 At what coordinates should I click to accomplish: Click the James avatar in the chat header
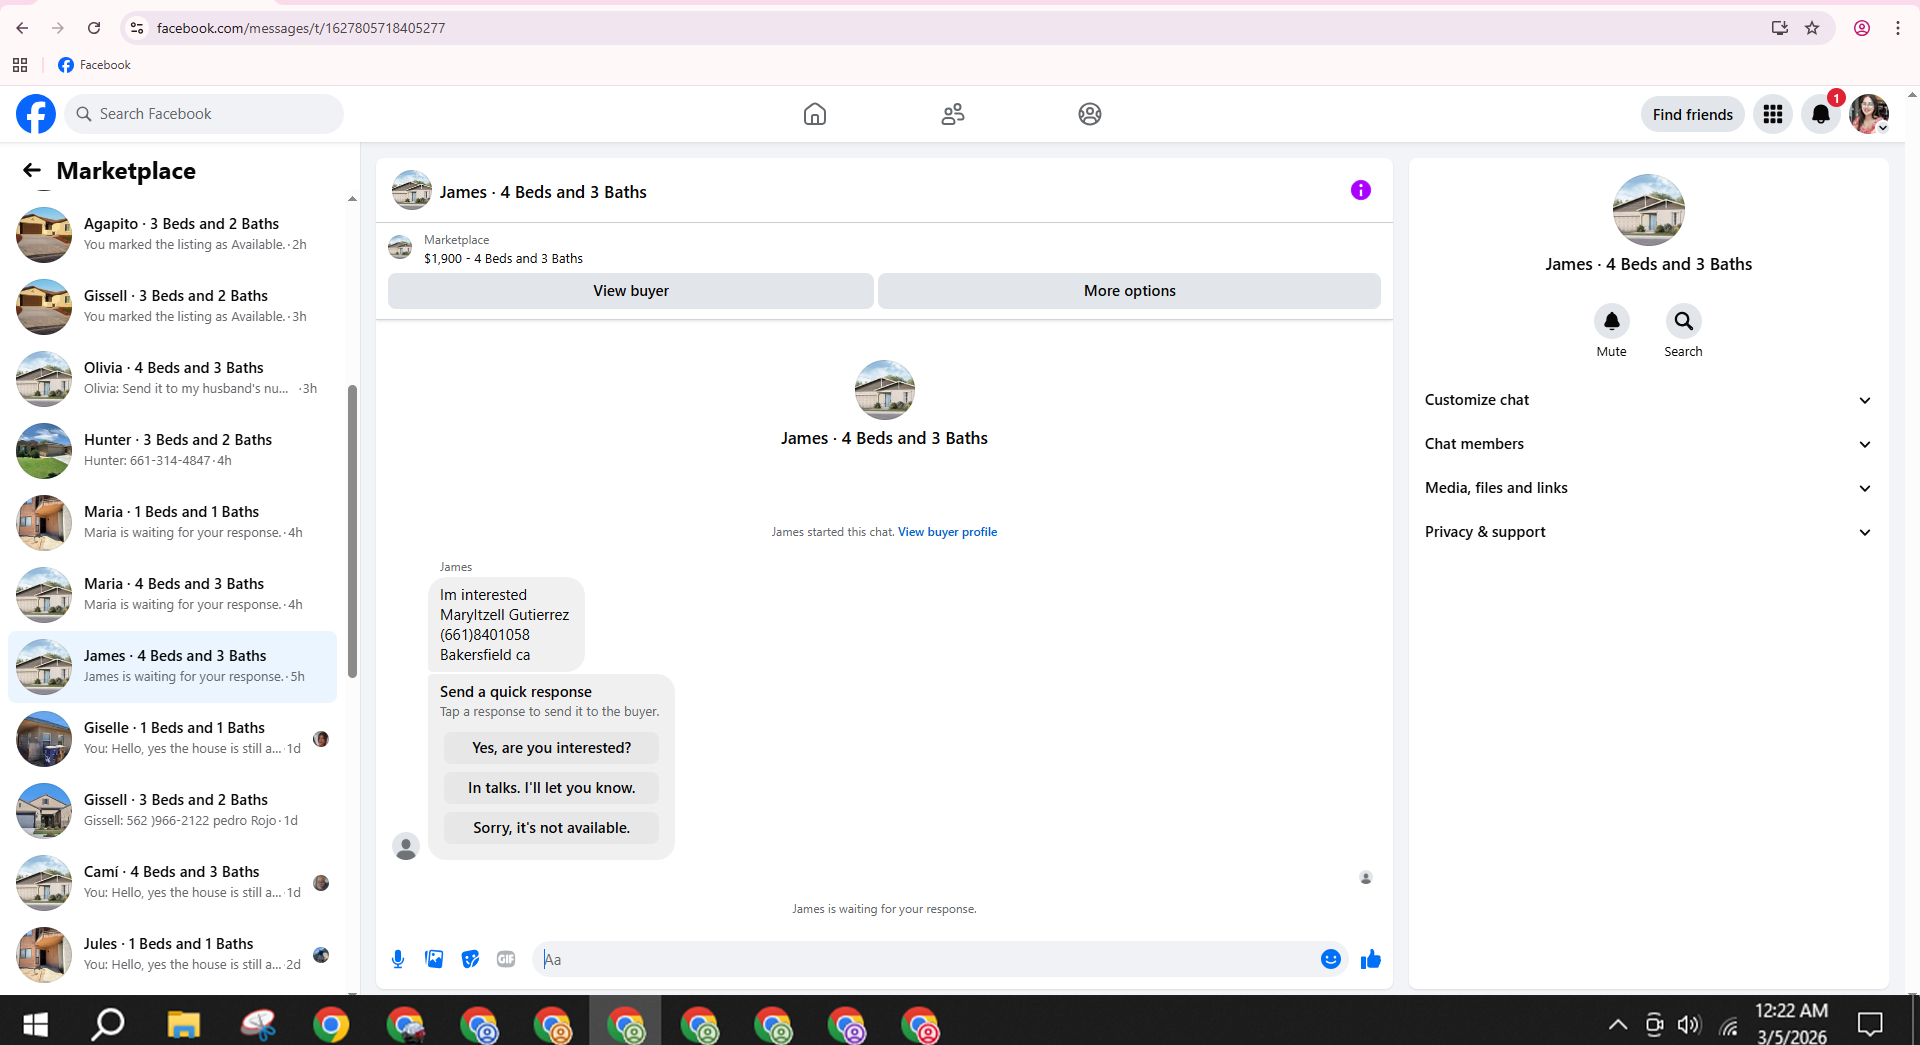(412, 190)
